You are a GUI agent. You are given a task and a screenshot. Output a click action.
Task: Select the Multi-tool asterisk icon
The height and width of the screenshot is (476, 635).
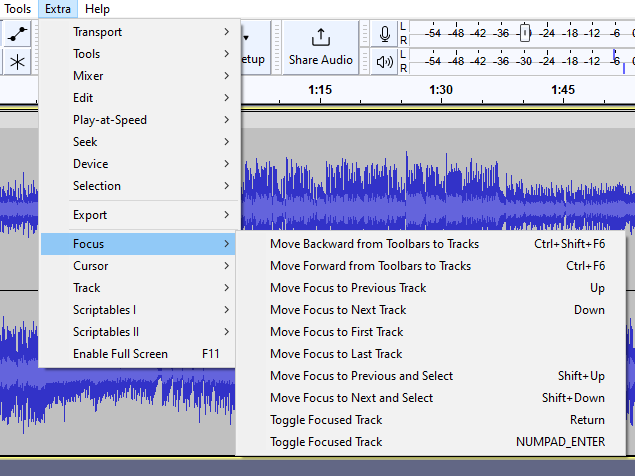tap(17, 62)
